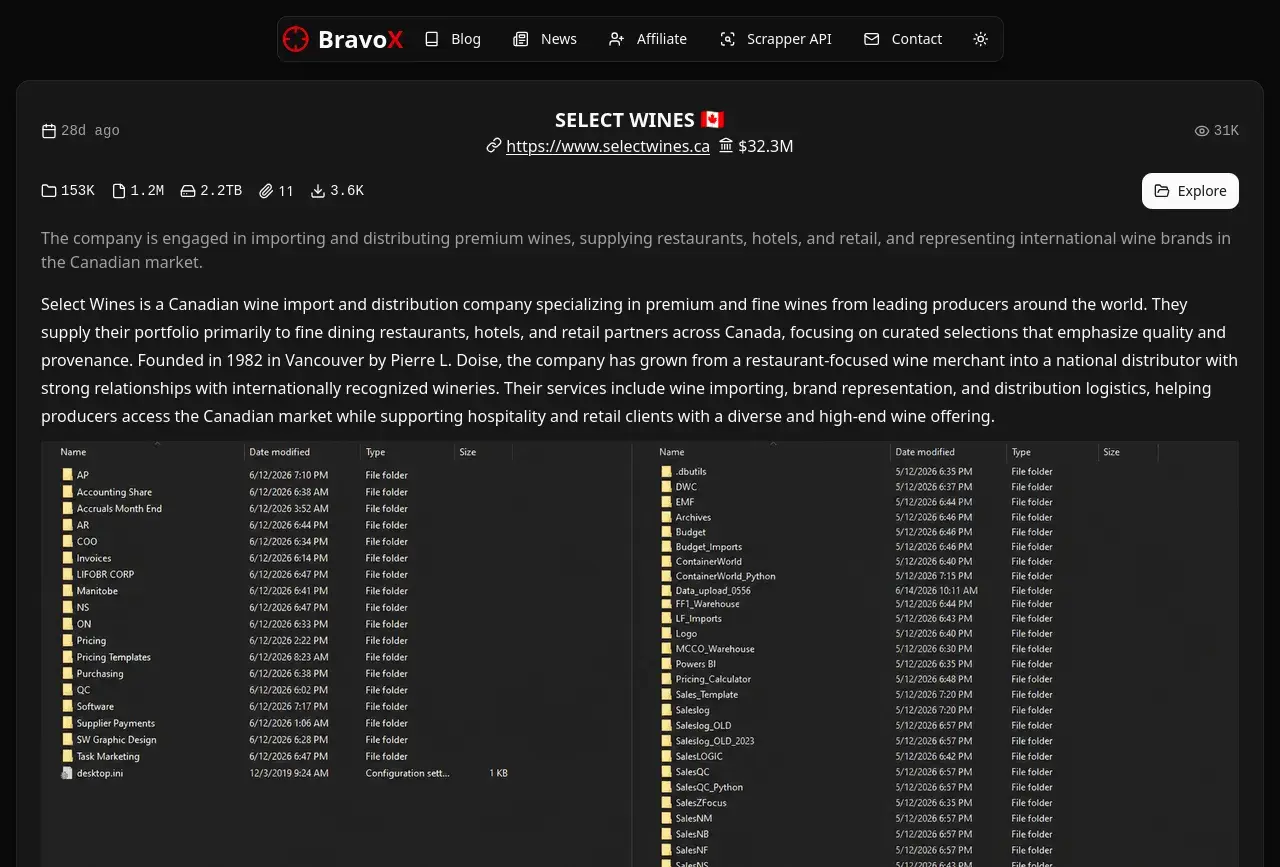Image resolution: width=1280 pixels, height=867 pixels.
Task: Open the Affiliate page
Action: 648,39
